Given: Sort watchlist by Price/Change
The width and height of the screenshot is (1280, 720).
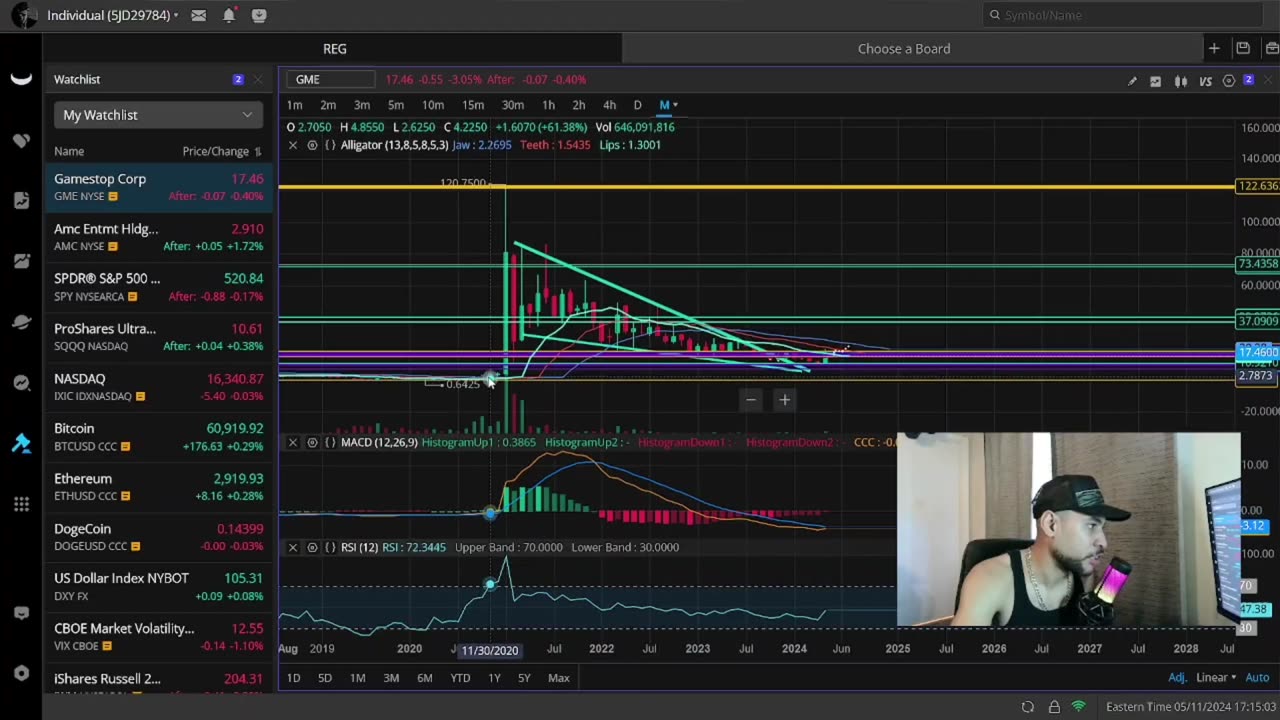Looking at the screenshot, I should pos(221,151).
